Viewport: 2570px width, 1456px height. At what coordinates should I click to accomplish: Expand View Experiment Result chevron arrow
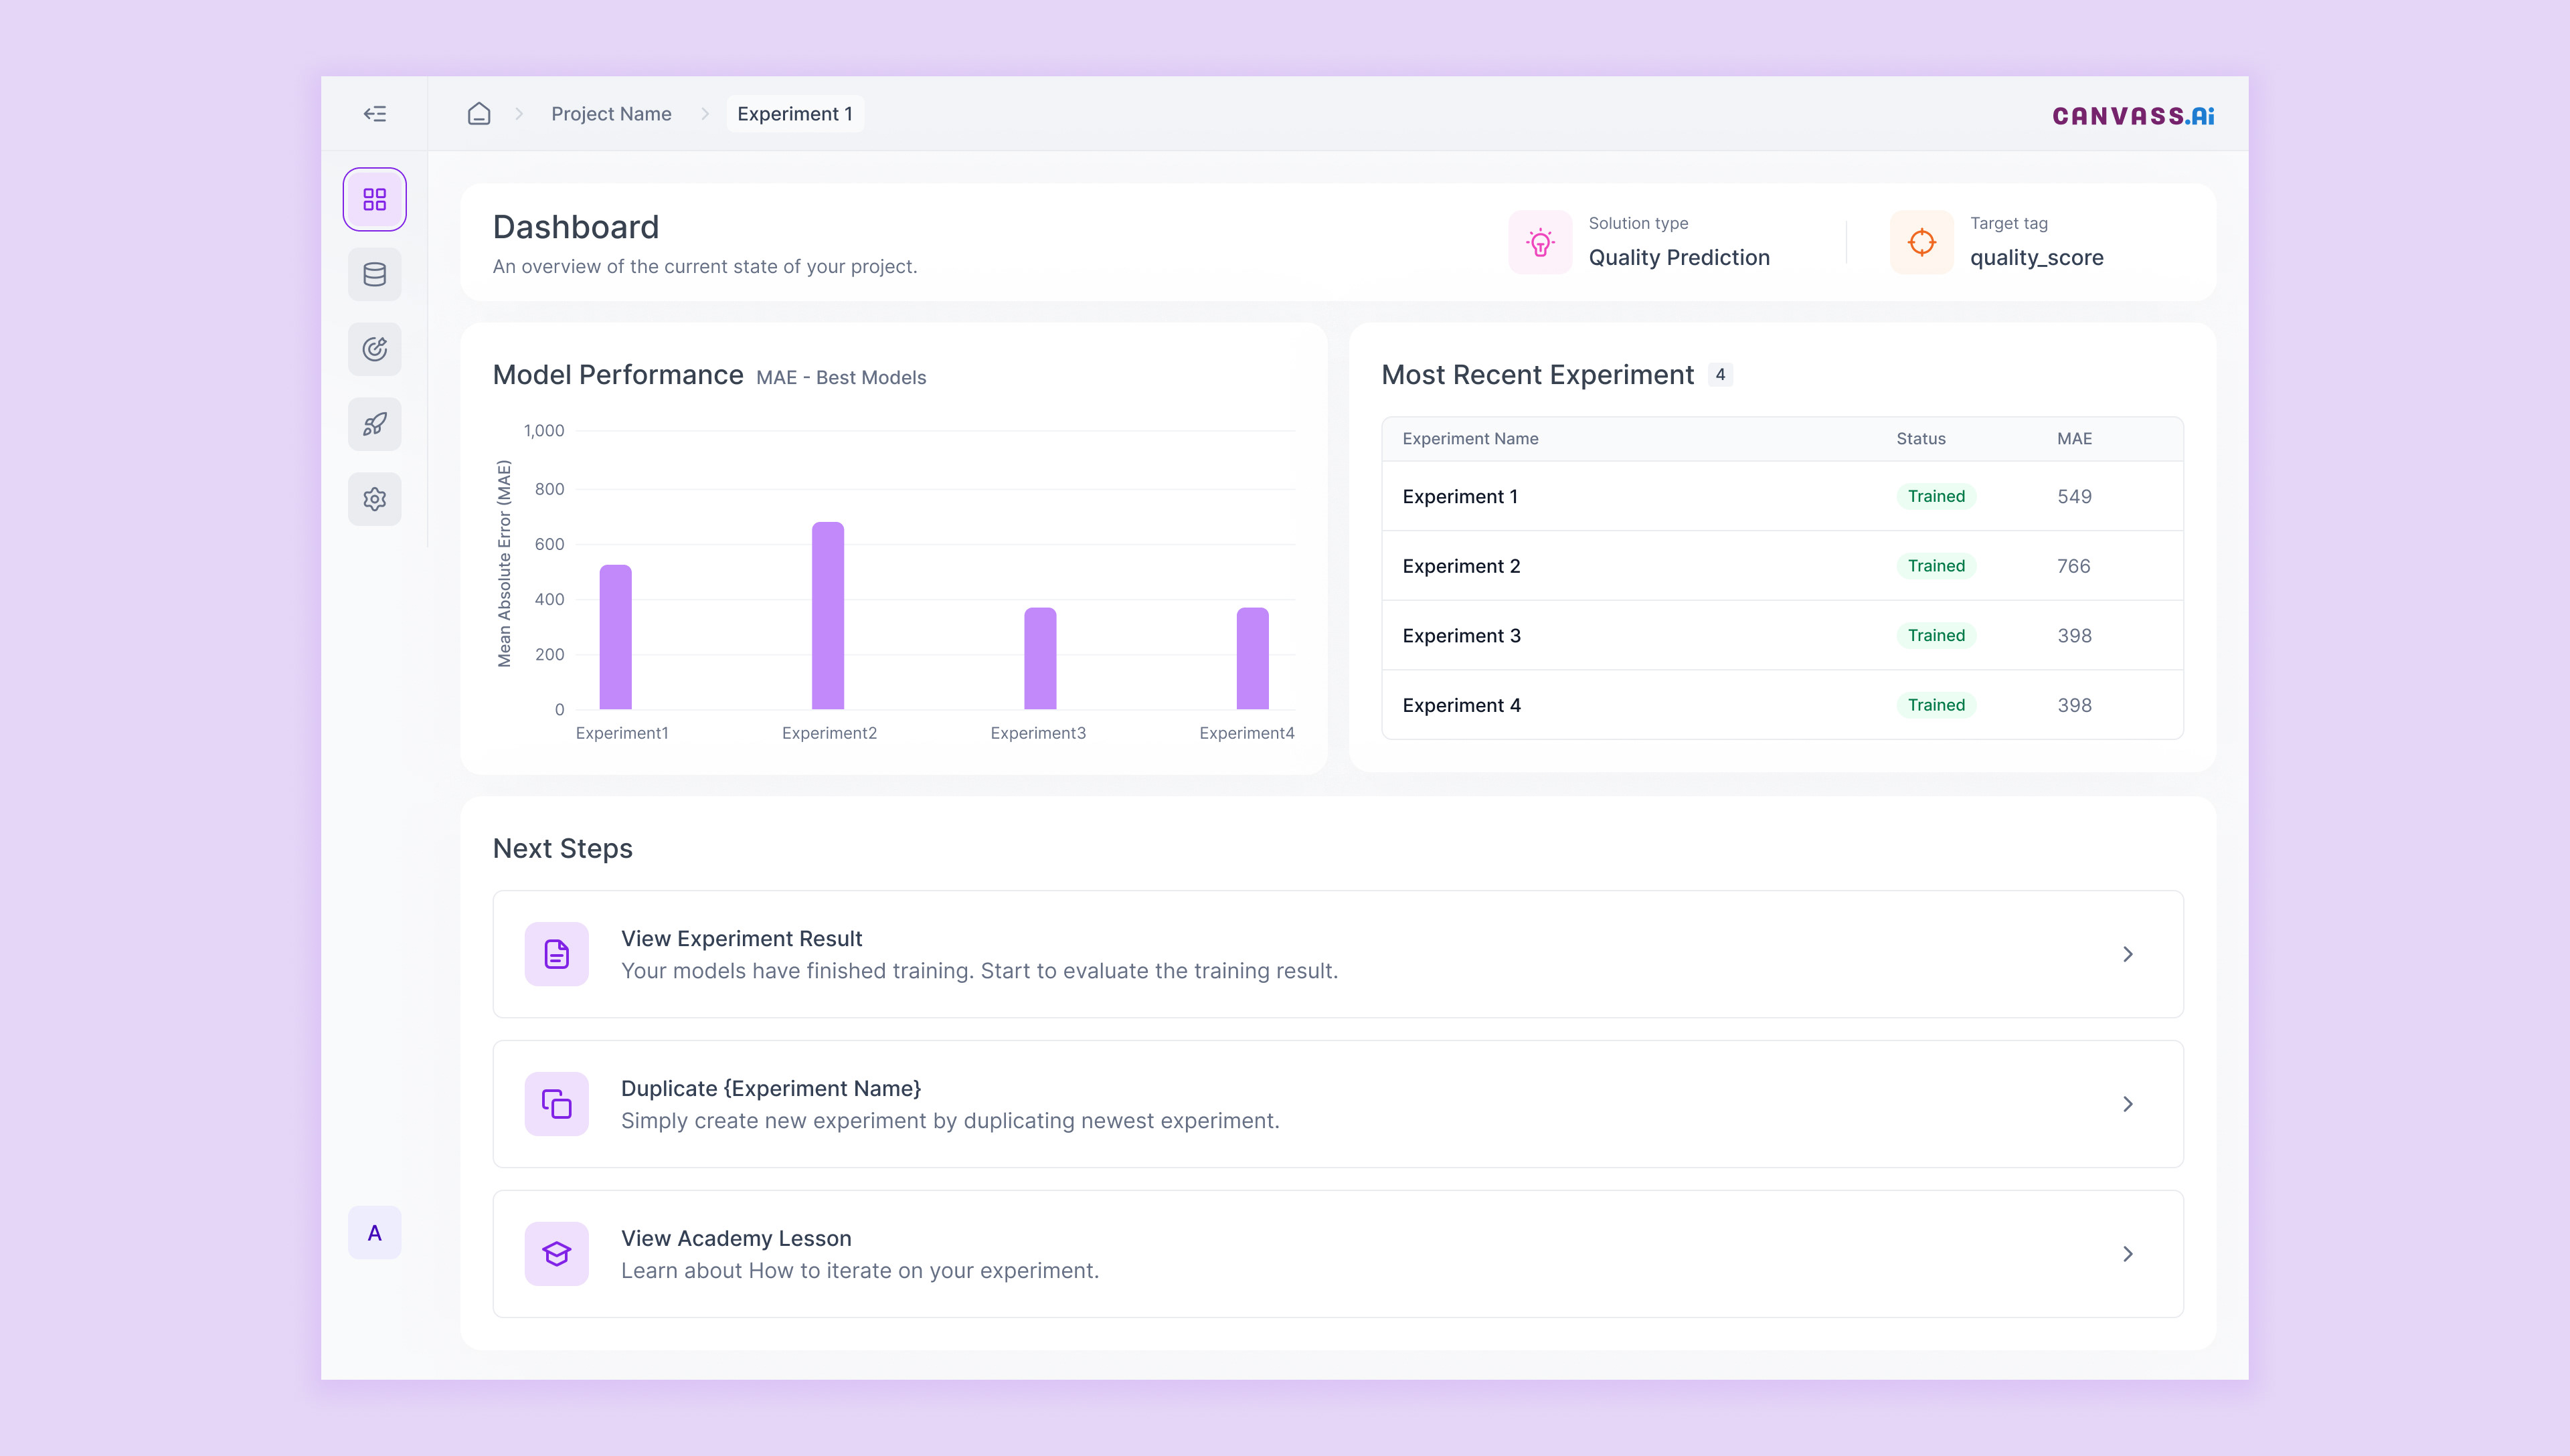pyautogui.click(x=2127, y=954)
